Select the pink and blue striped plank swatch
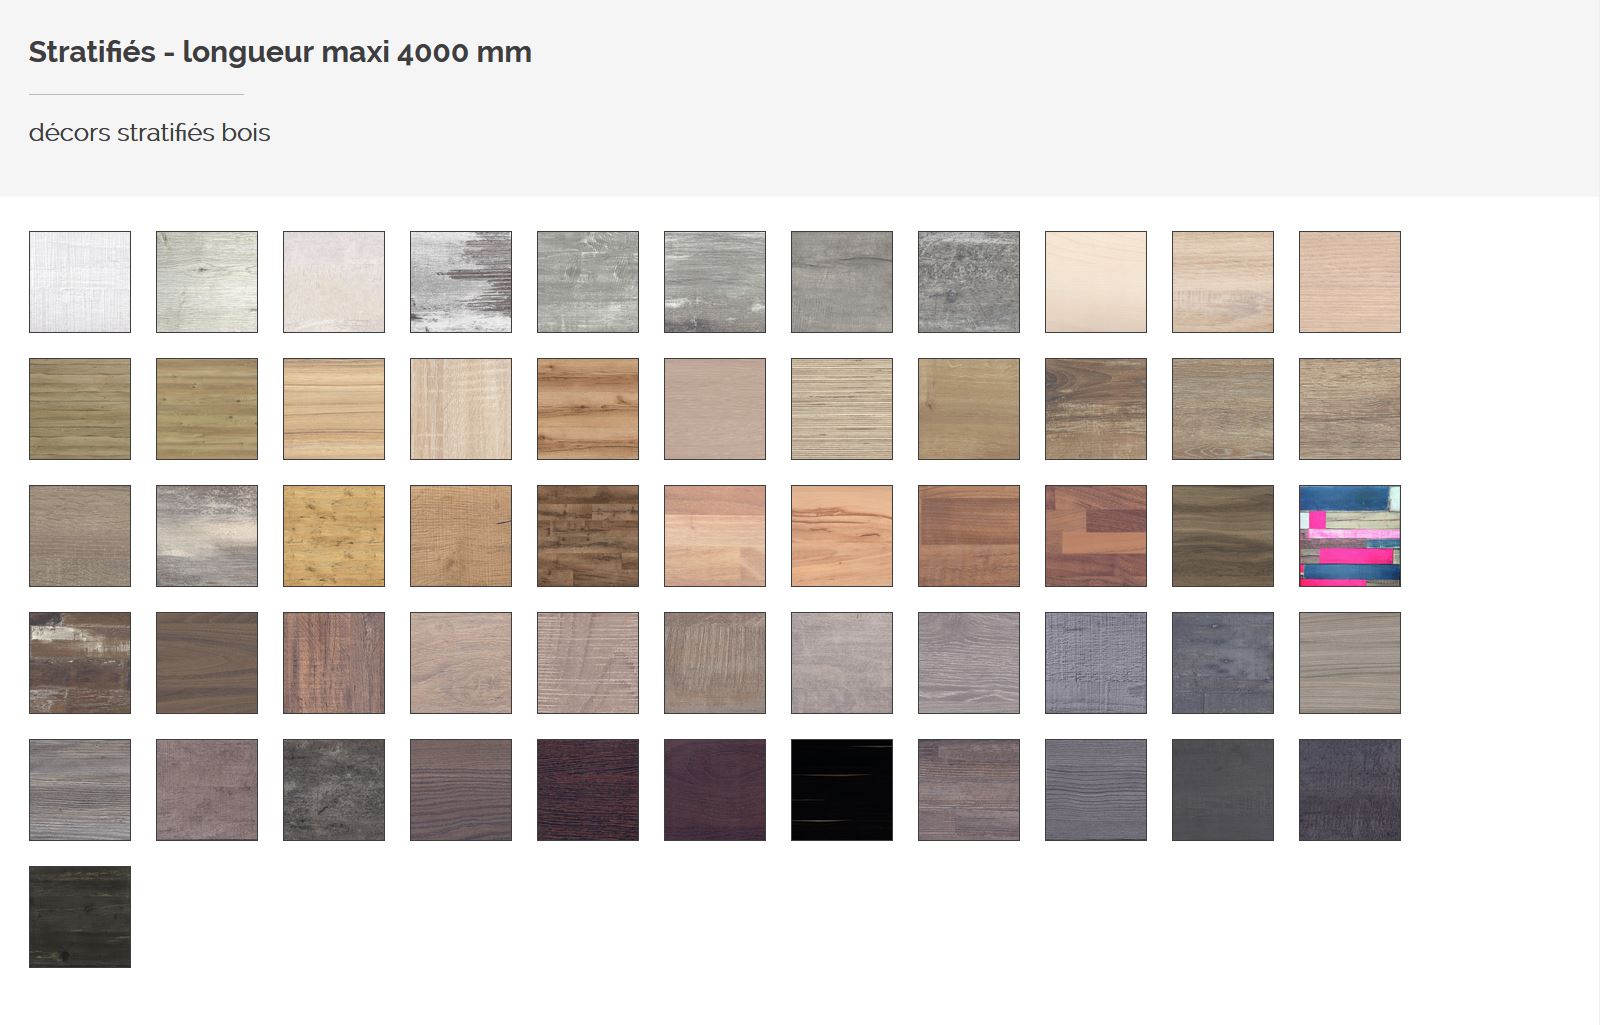Image resolution: width=1600 pixels, height=1025 pixels. (1349, 536)
